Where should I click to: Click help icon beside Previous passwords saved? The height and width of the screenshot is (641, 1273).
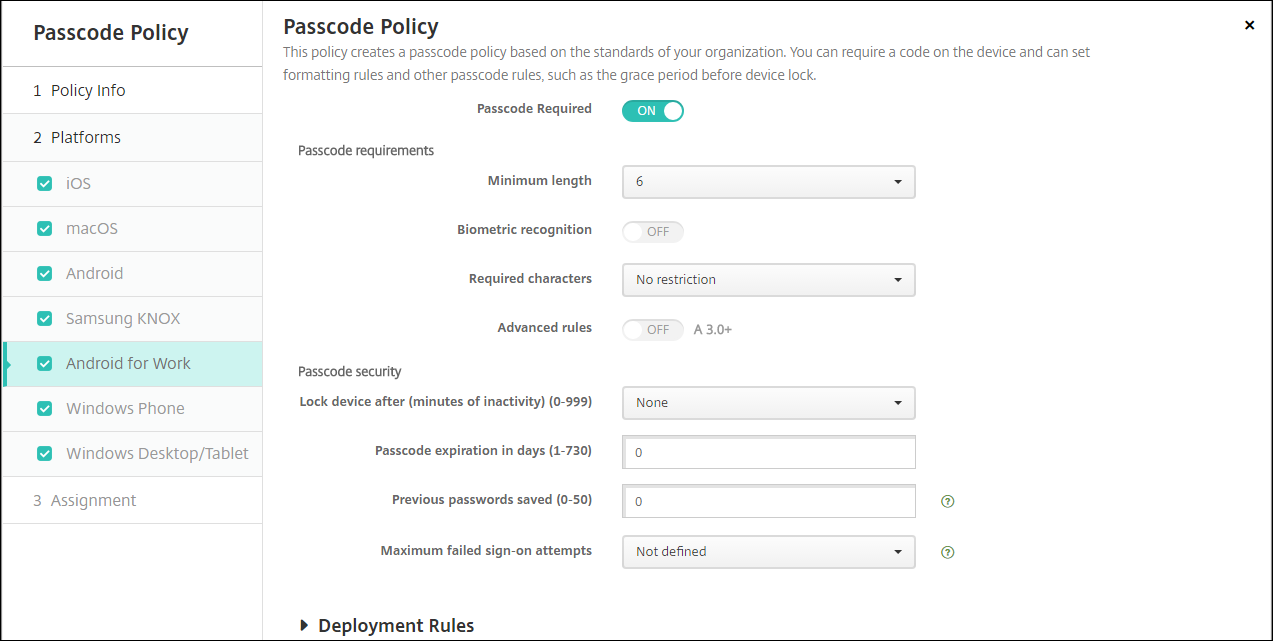tap(948, 501)
